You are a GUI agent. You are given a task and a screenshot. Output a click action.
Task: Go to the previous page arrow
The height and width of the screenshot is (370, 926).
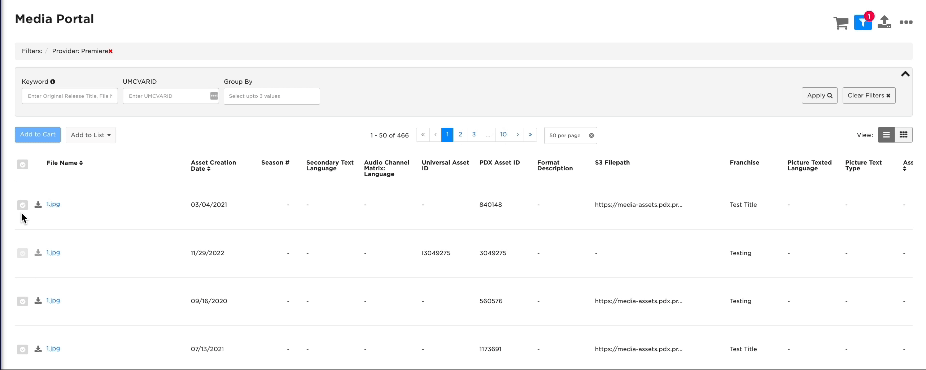[x=436, y=135]
